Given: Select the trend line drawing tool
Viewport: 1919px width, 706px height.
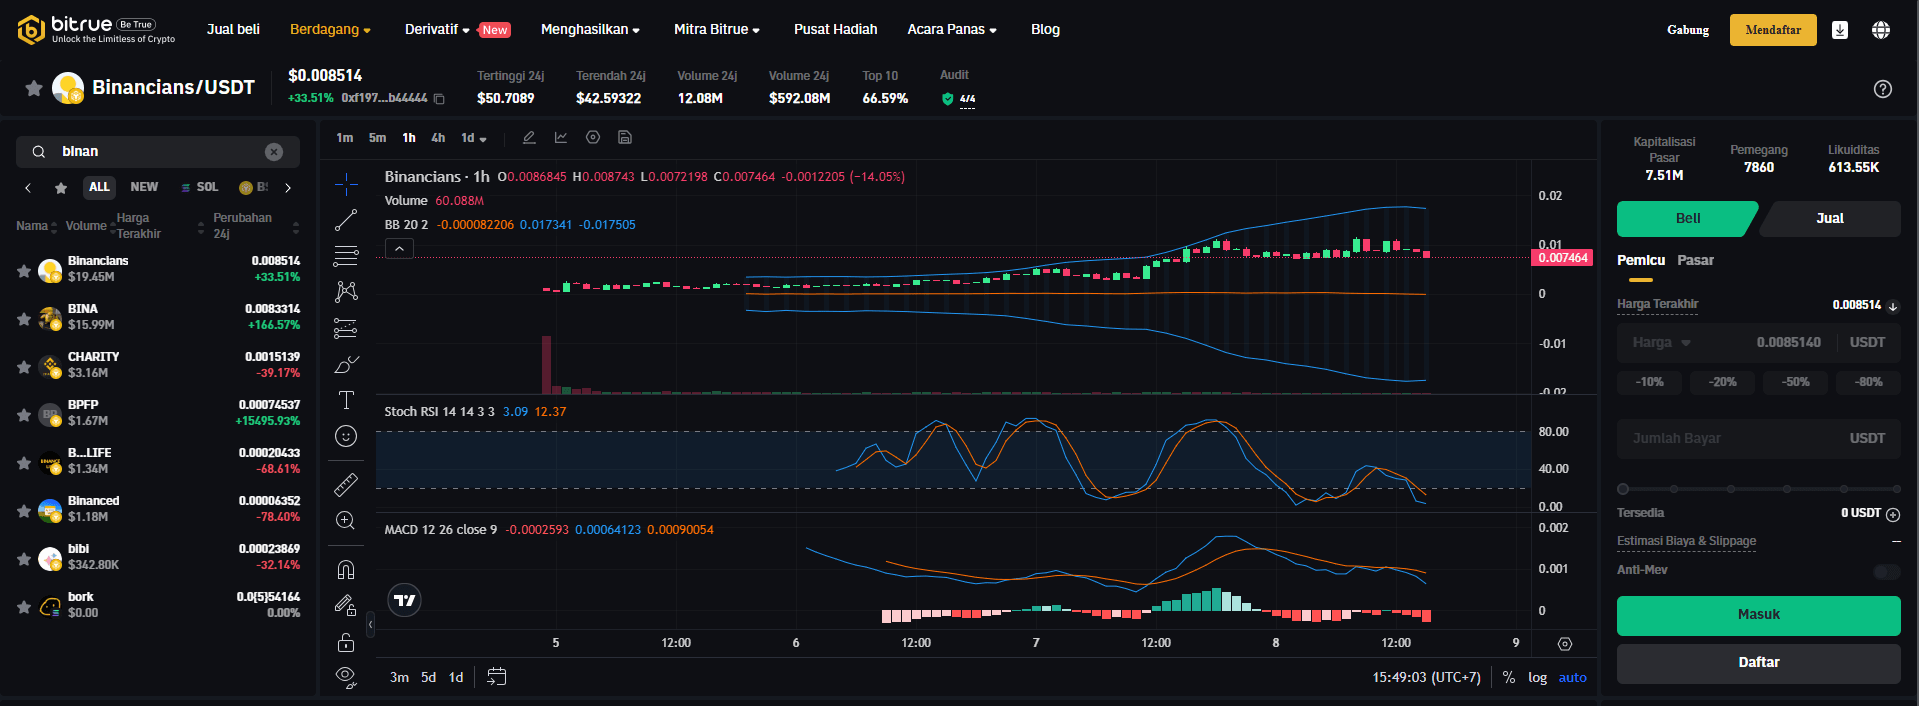Looking at the screenshot, I should click(346, 220).
